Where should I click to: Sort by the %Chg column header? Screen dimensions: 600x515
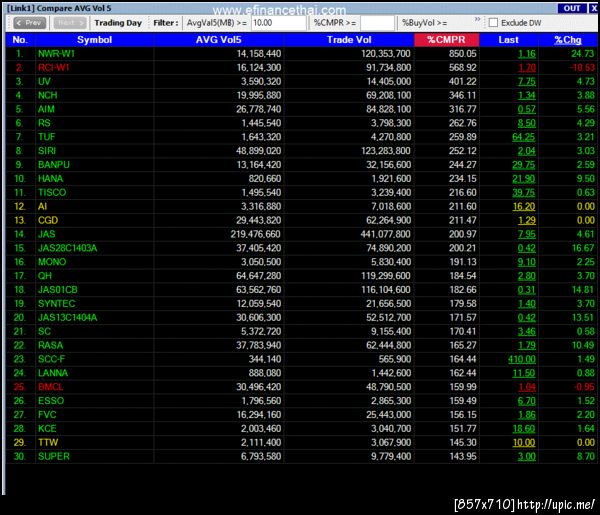pyautogui.click(x=568, y=40)
